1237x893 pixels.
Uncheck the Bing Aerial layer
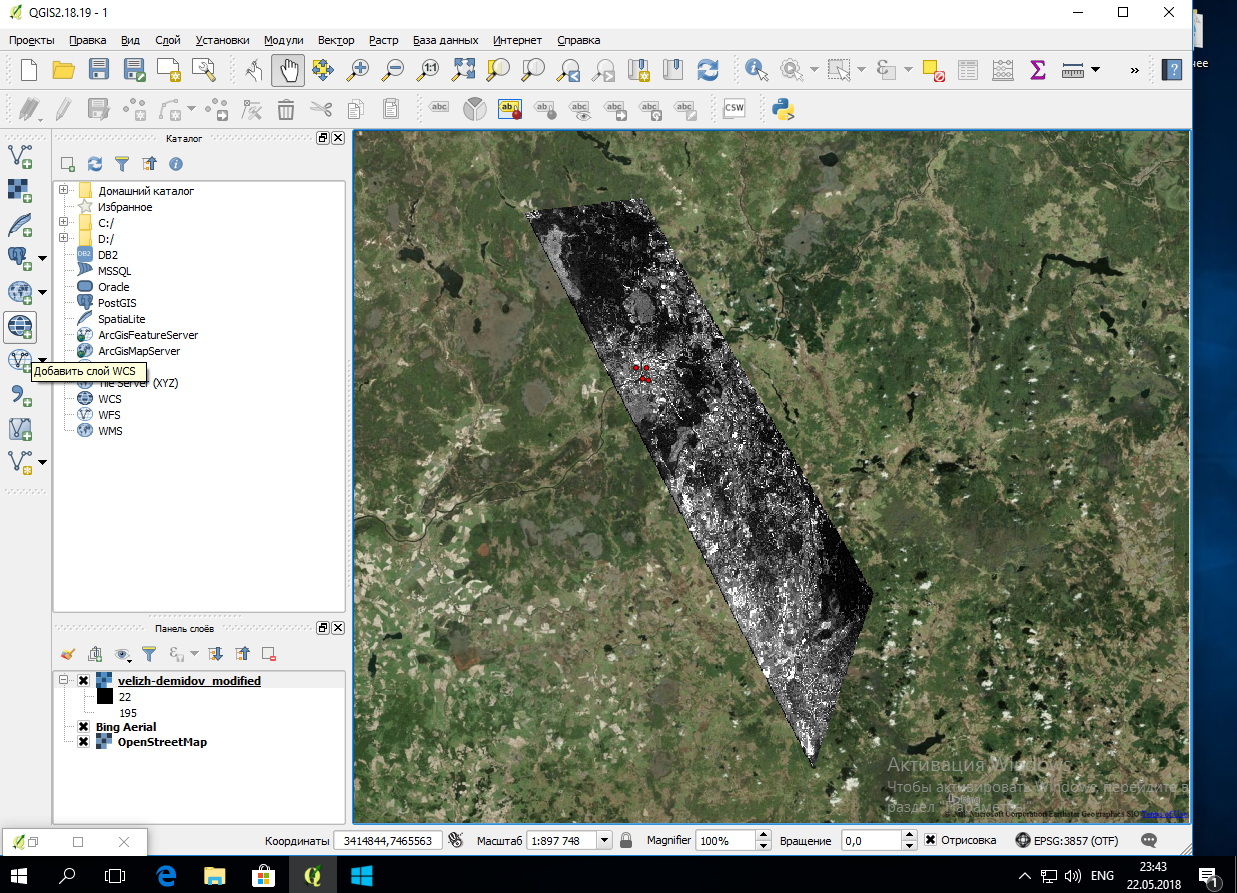click(84, 727)
